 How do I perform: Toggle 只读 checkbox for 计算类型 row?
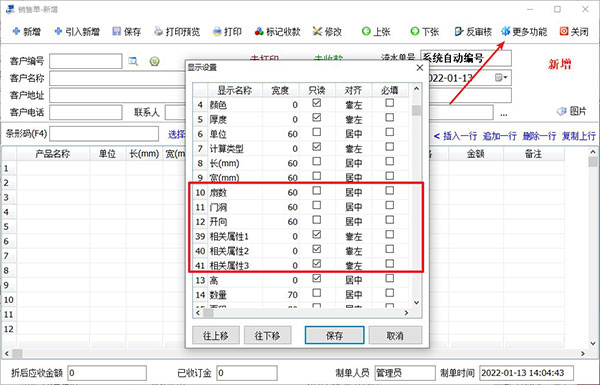tap(316, 147)
